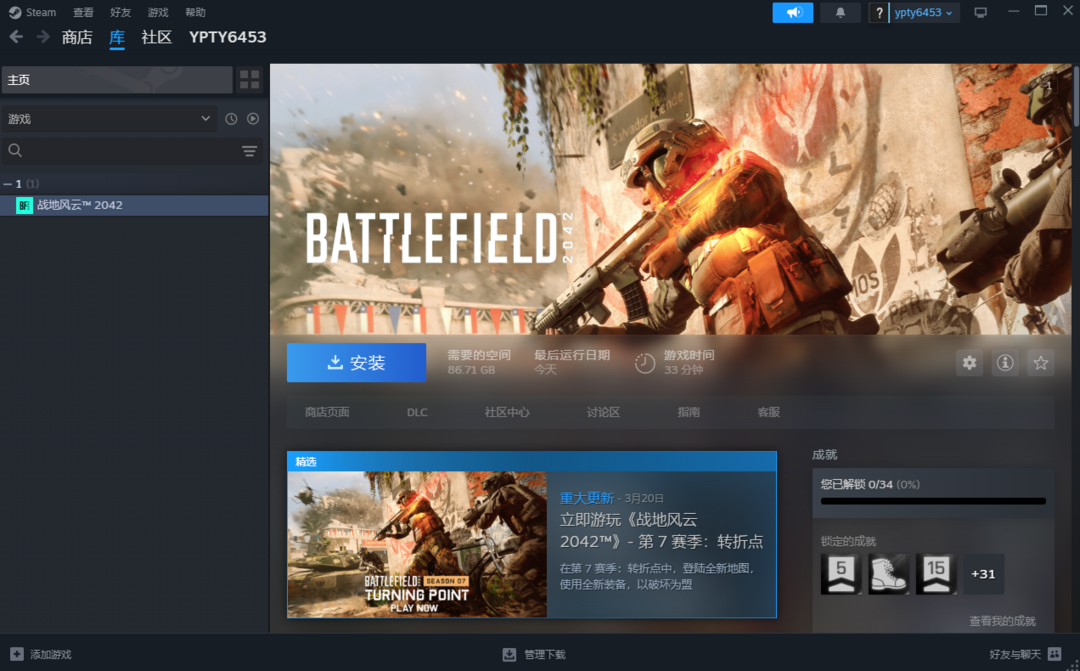Select the 库 tab
1080x671 pixels.
click(117, 37)
